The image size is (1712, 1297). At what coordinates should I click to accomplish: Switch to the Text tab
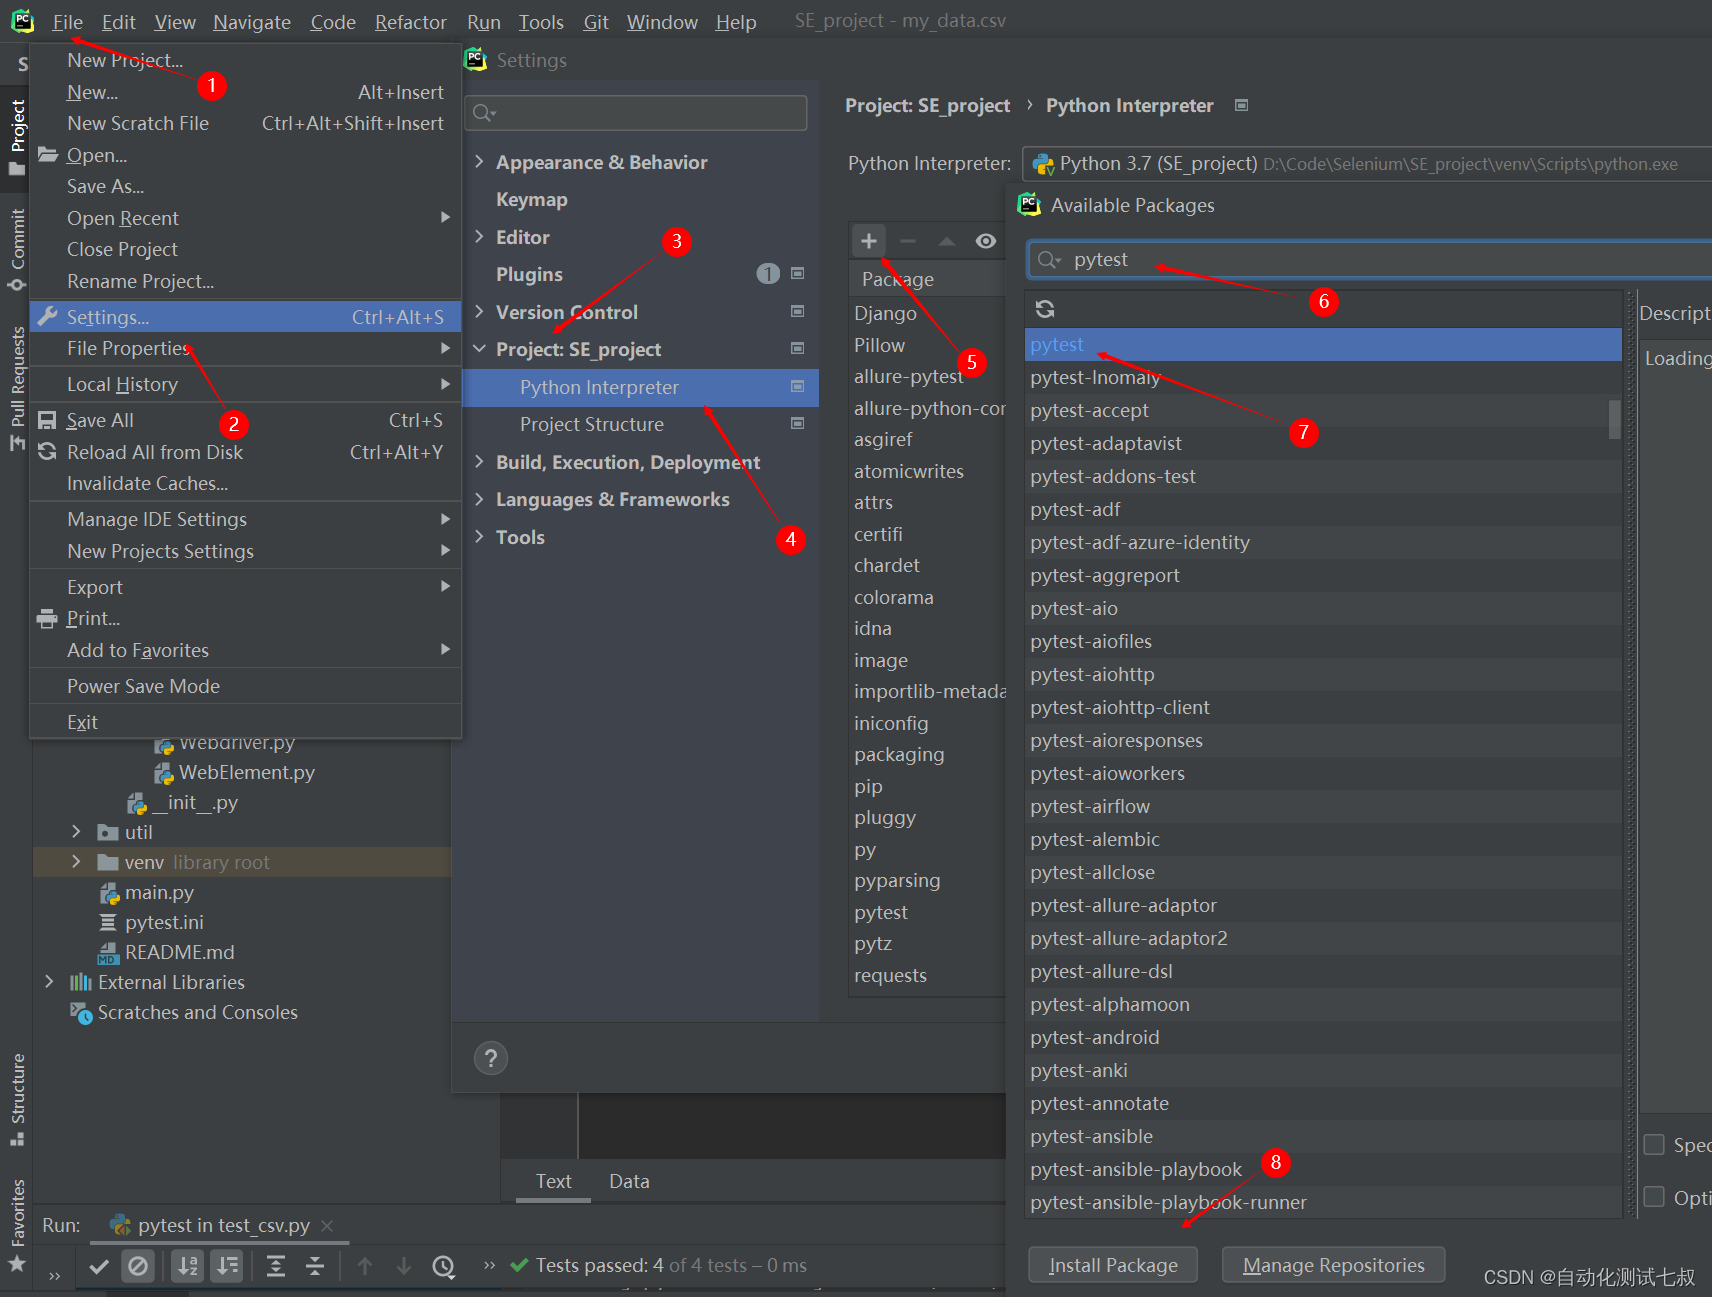[x=553, y=1181]
